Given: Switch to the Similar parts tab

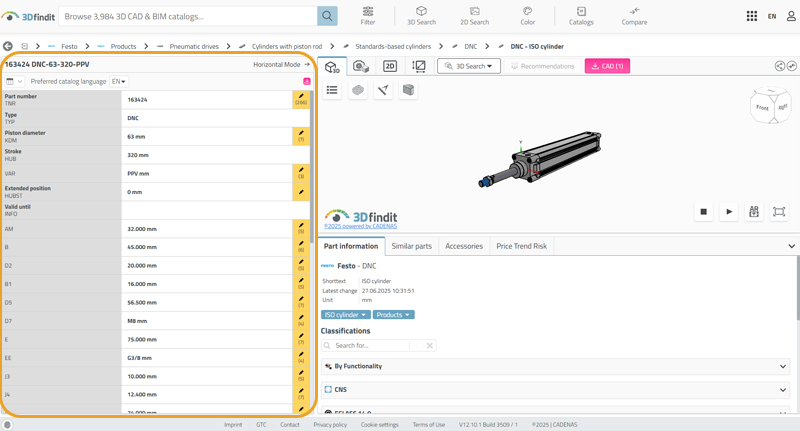Looking at the screenshot, I should tap(411, 246).
